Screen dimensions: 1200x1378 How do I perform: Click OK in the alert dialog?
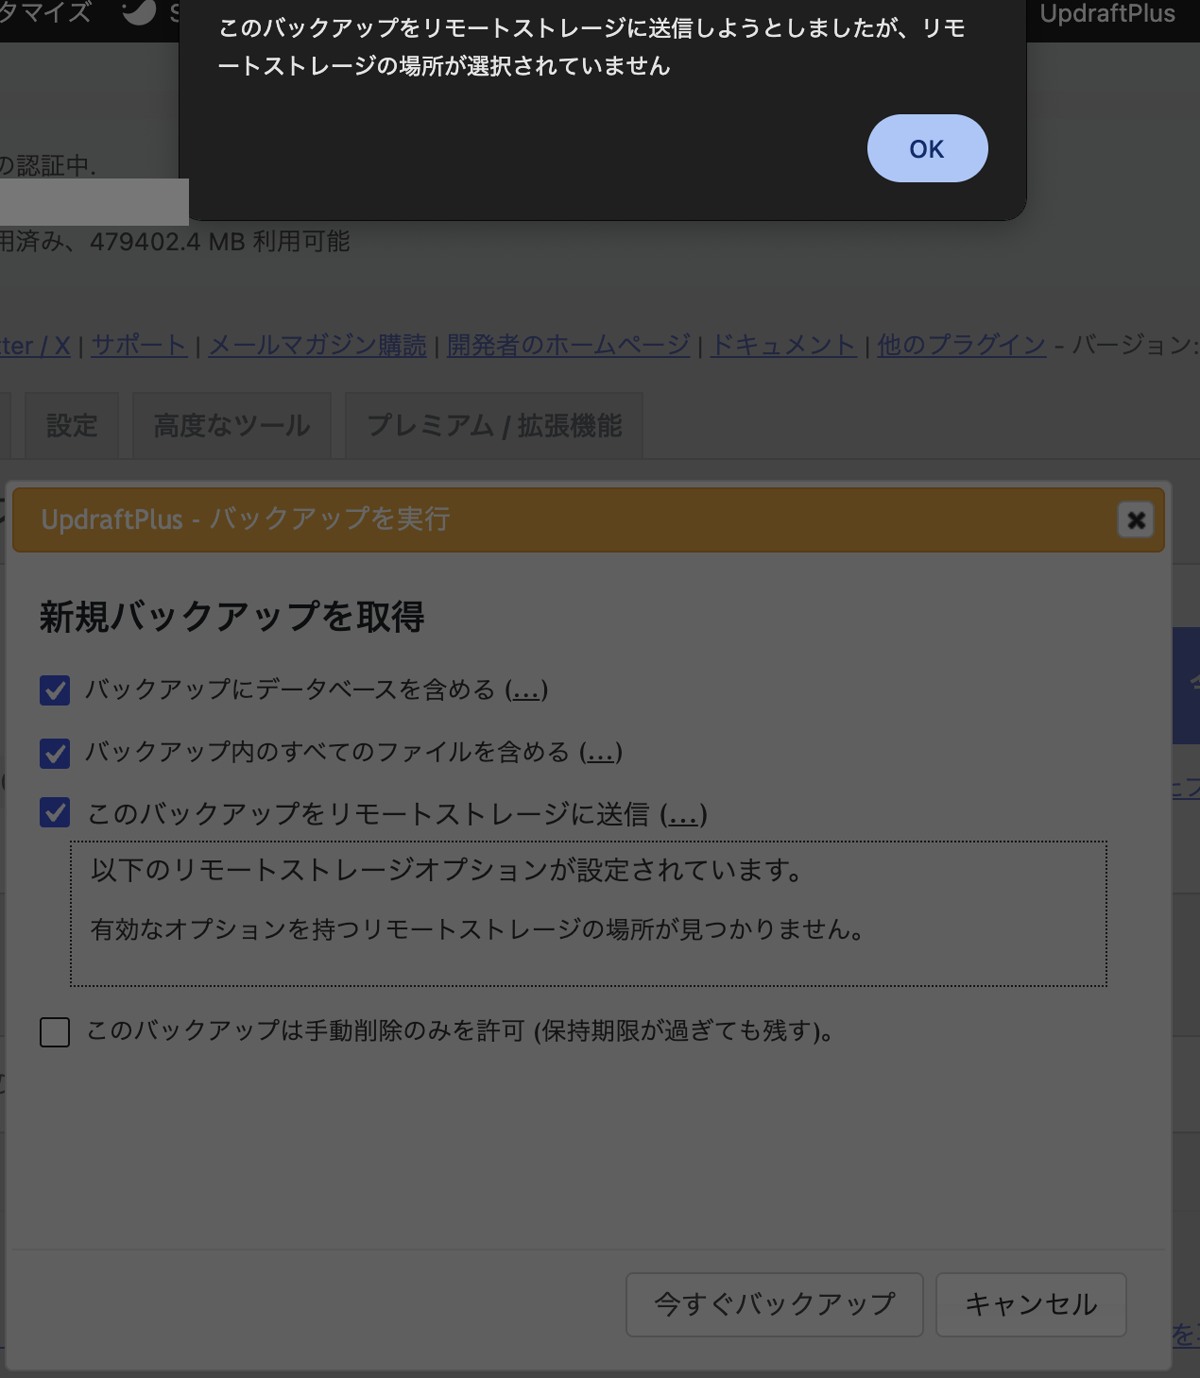(x=927, y=148)
